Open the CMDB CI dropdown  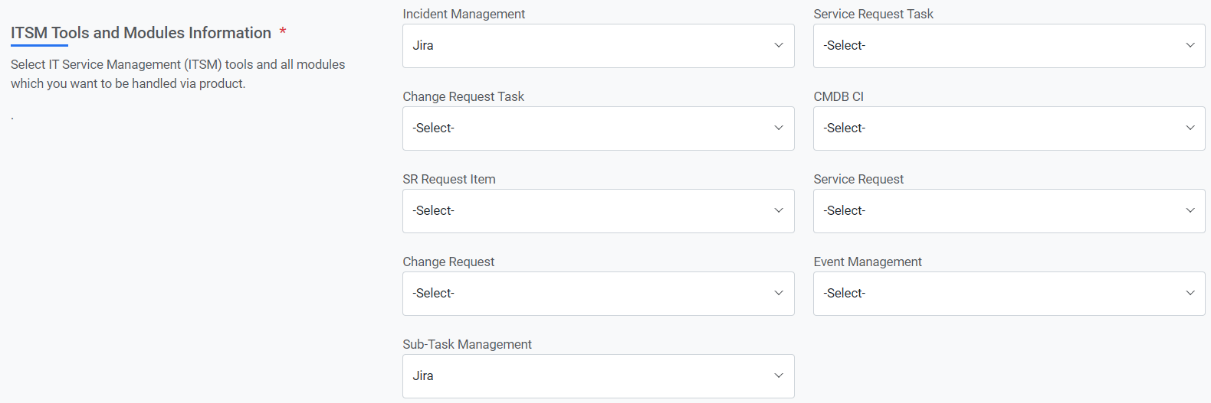click(1009, 129)
